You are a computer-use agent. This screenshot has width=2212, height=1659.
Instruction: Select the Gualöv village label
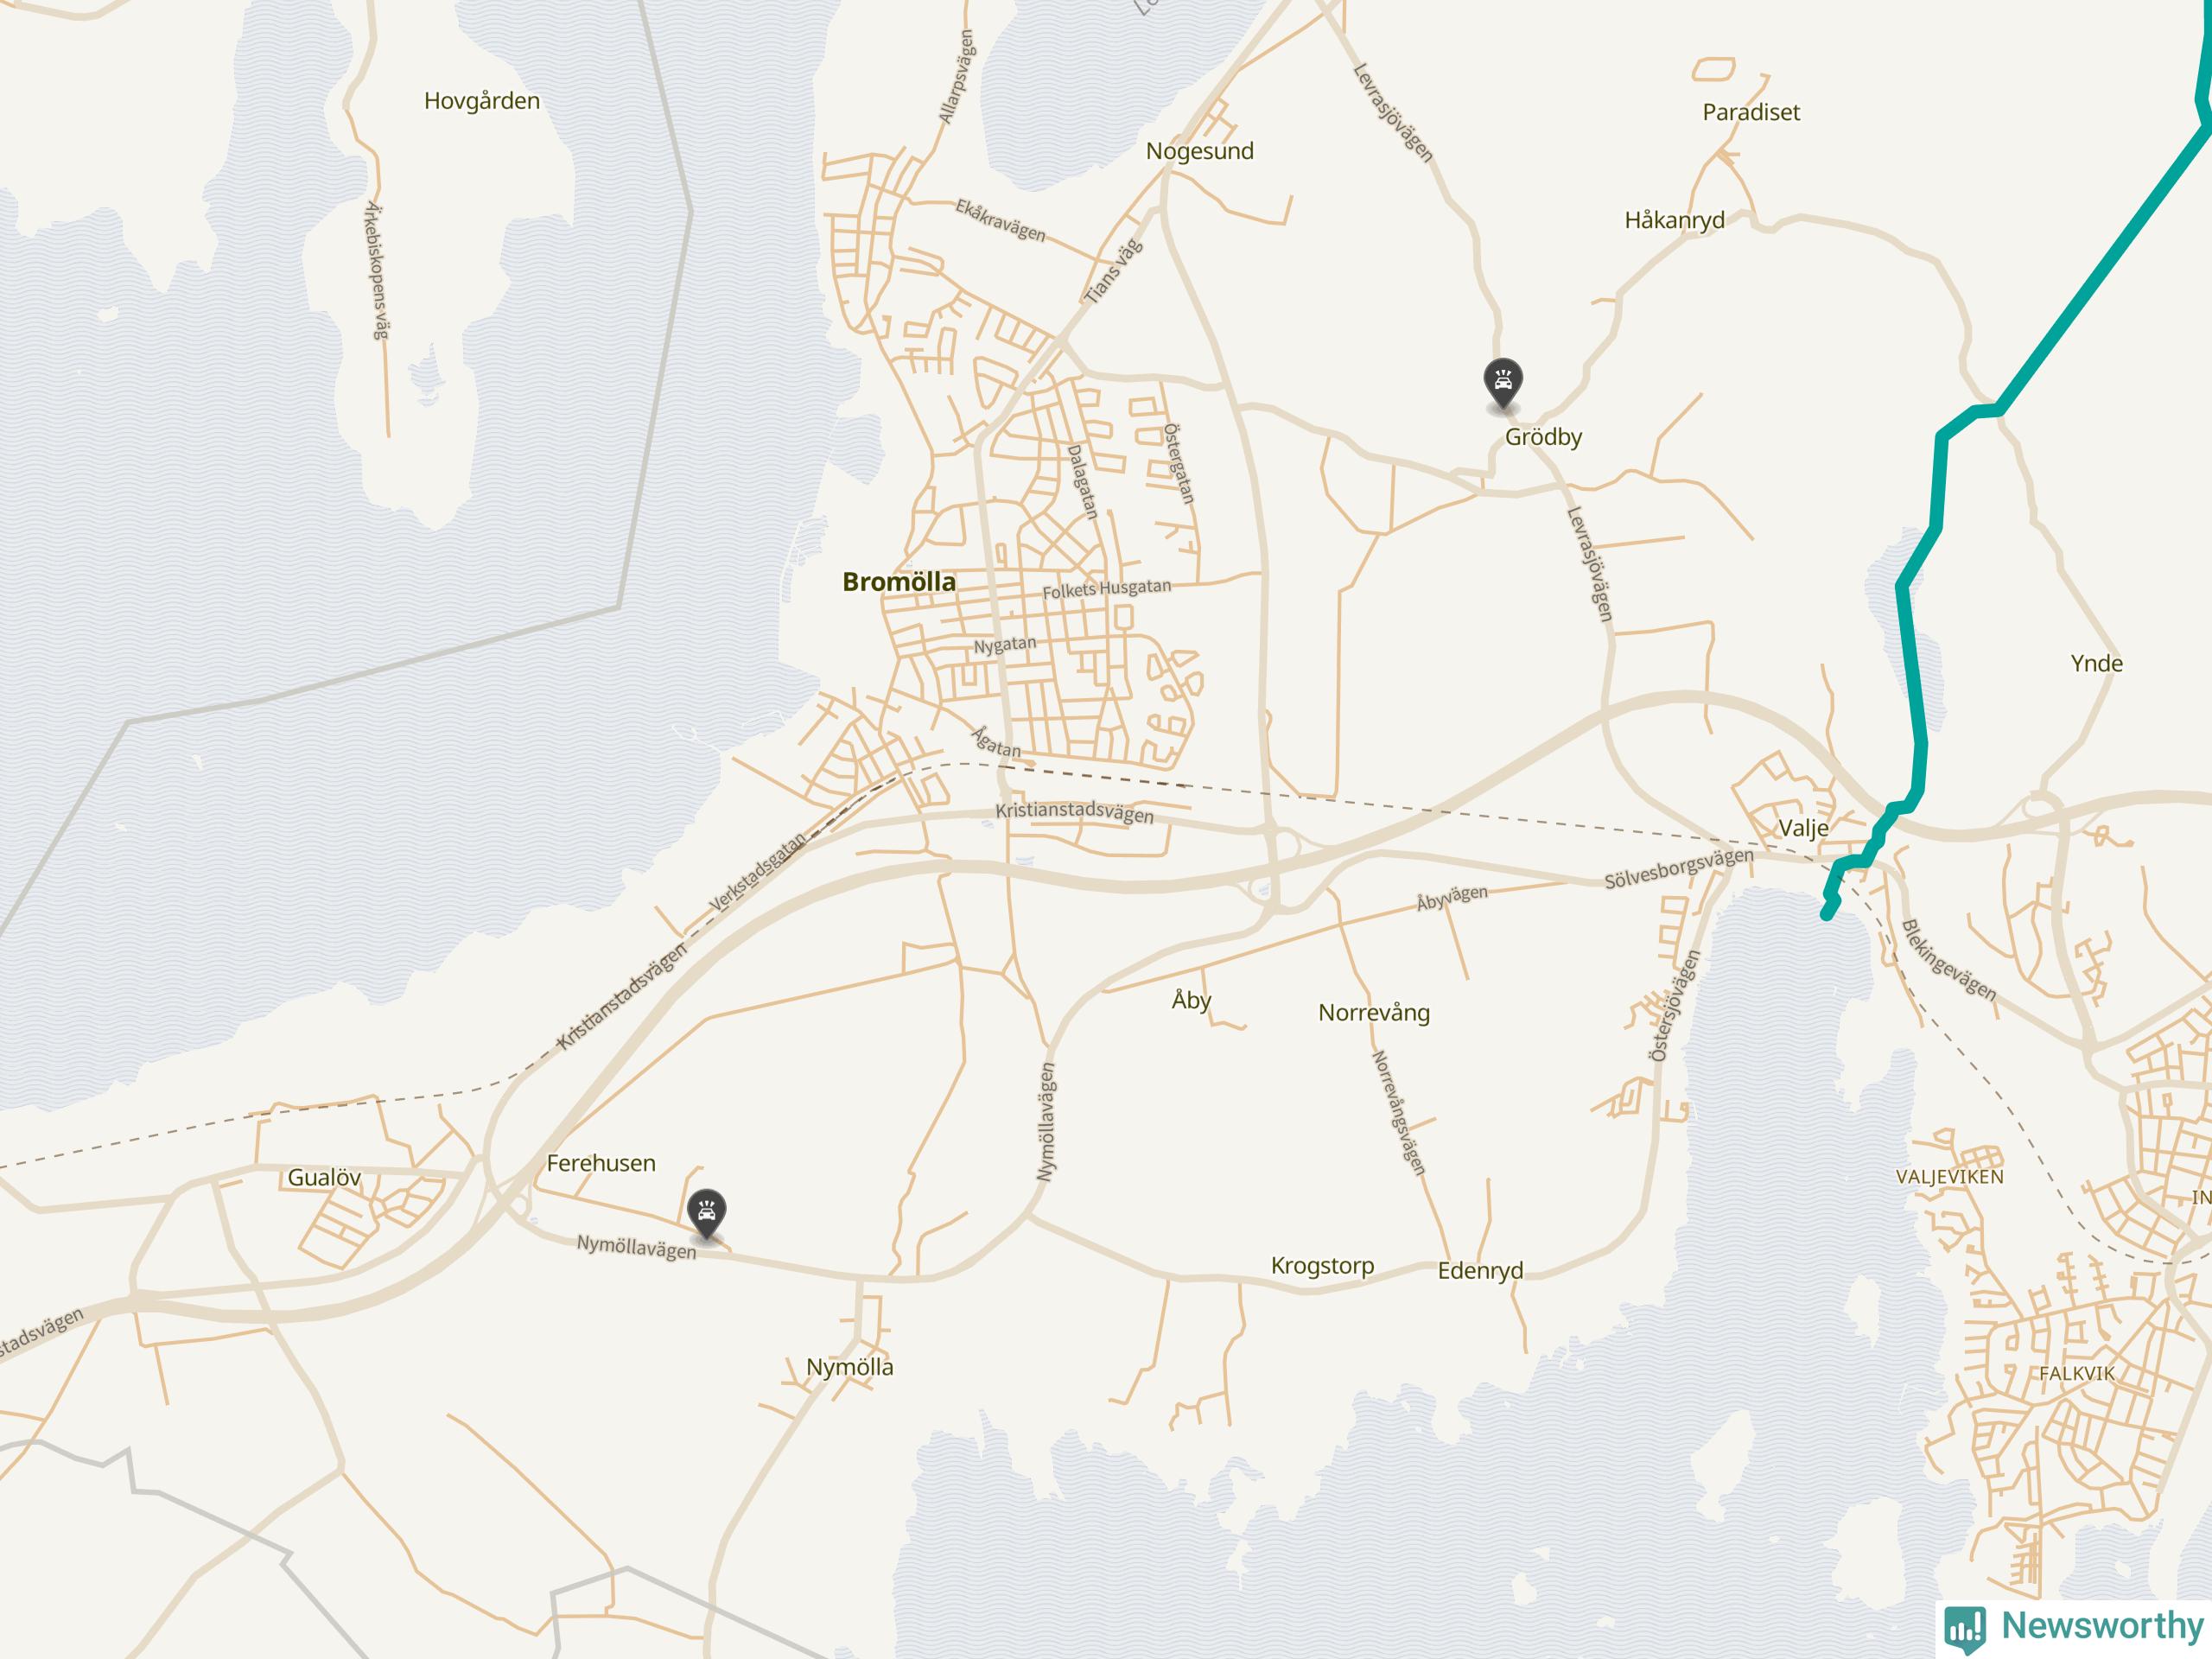click(324, 1177)
